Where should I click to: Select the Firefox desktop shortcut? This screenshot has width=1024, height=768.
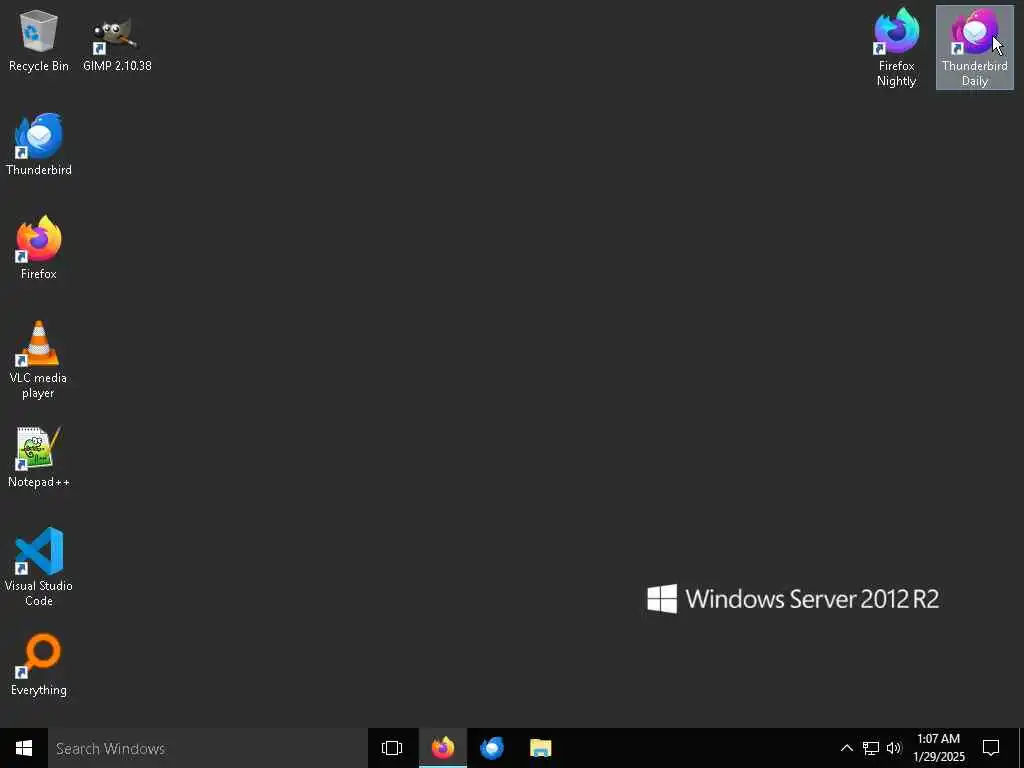point(39,248)
